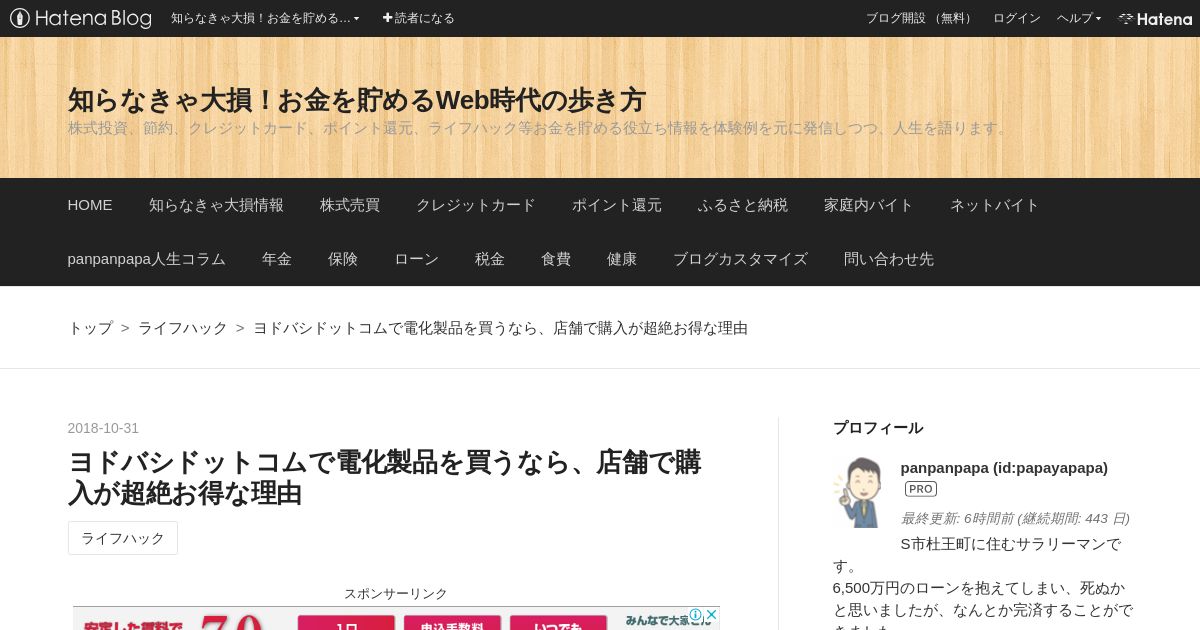Select 知らなきゃ大損情報 menu item
Screen dimensions: 1200x630
(216, 205)
